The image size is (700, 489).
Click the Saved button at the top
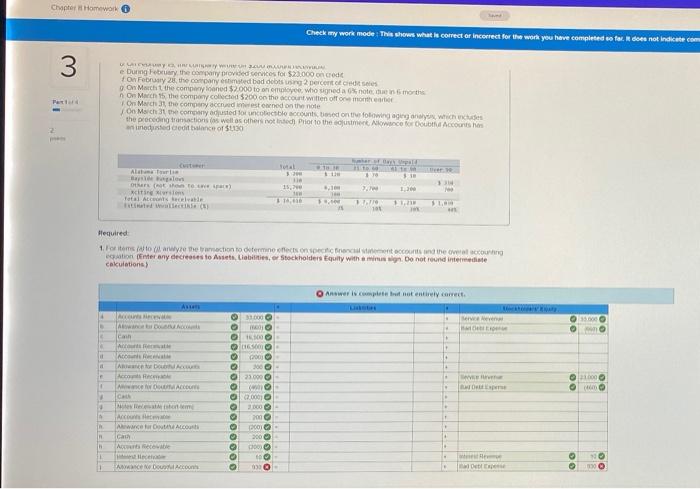[x=495, y=15]
